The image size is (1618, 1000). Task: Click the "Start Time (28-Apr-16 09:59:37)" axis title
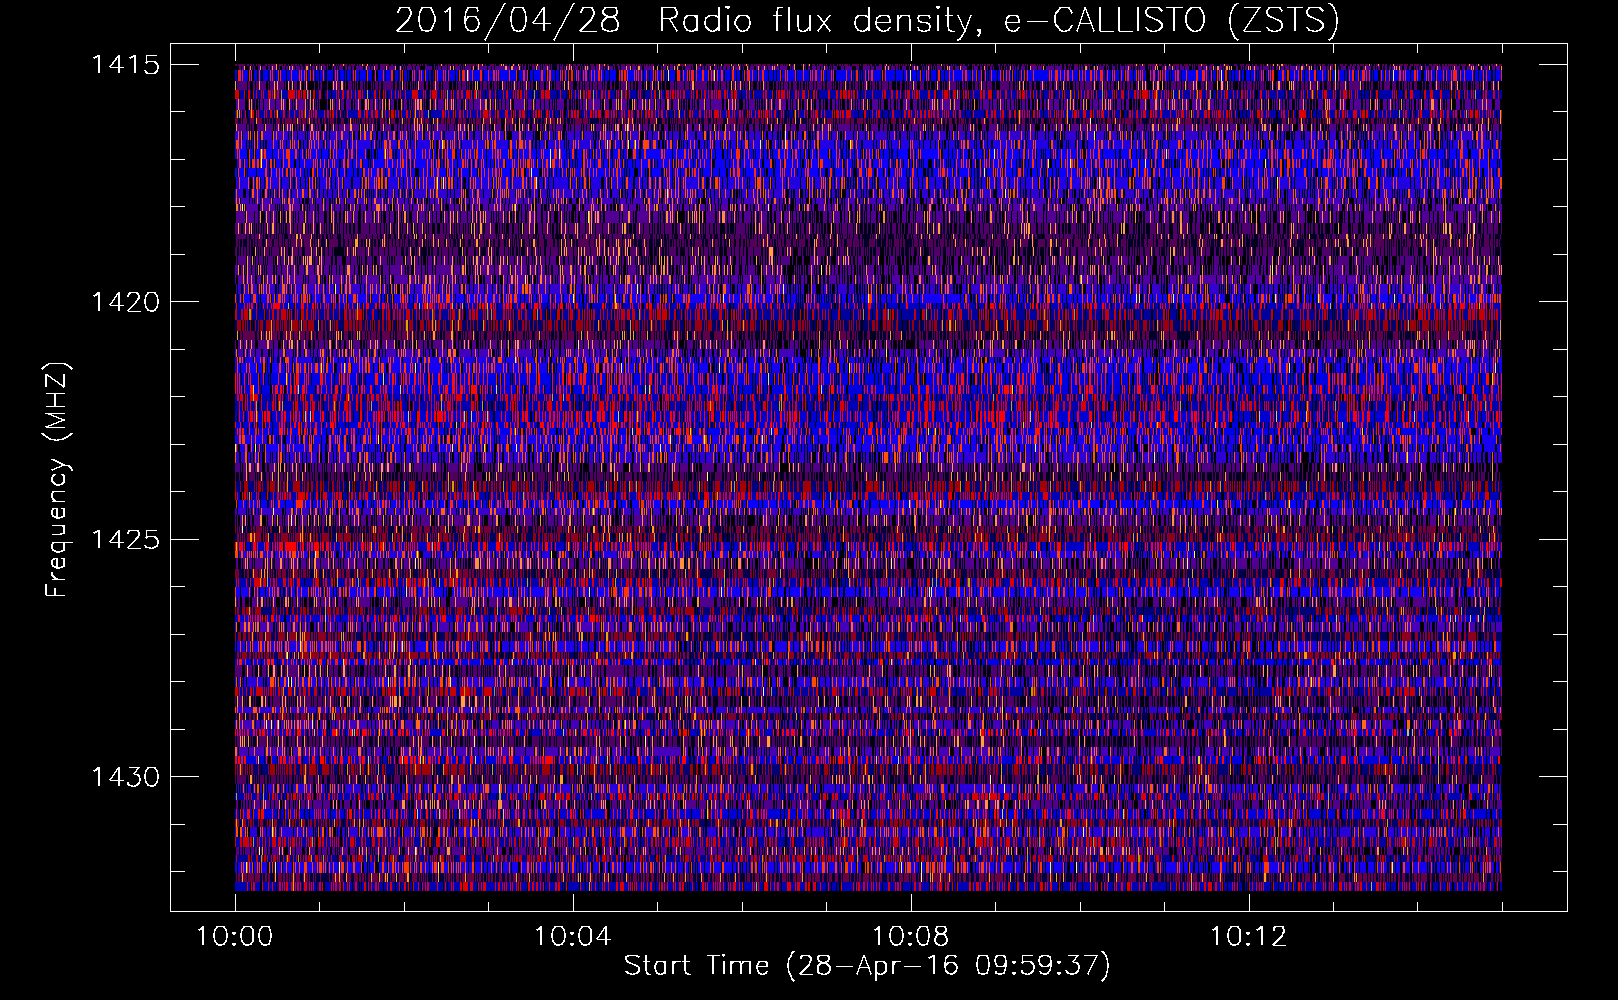pos(867,966)
